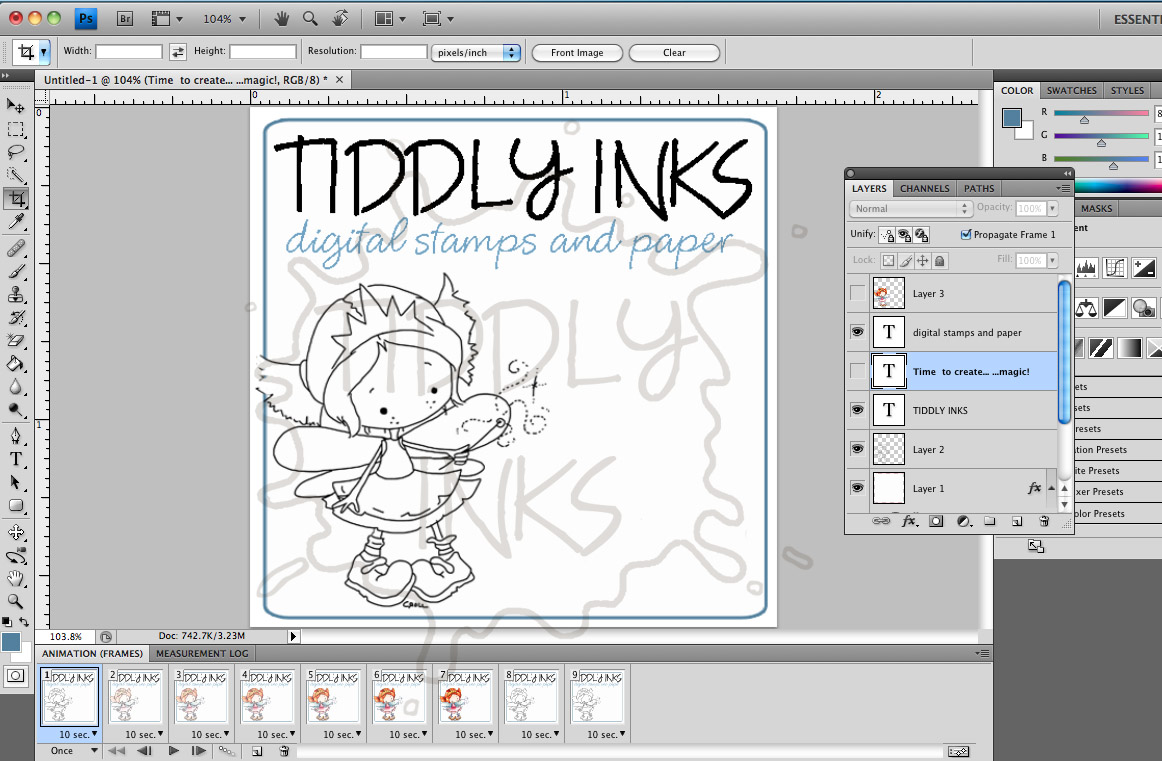The image size is (1162, 761).
Task: Delete layer with Layers trash icon
Action: [1044, 522]
